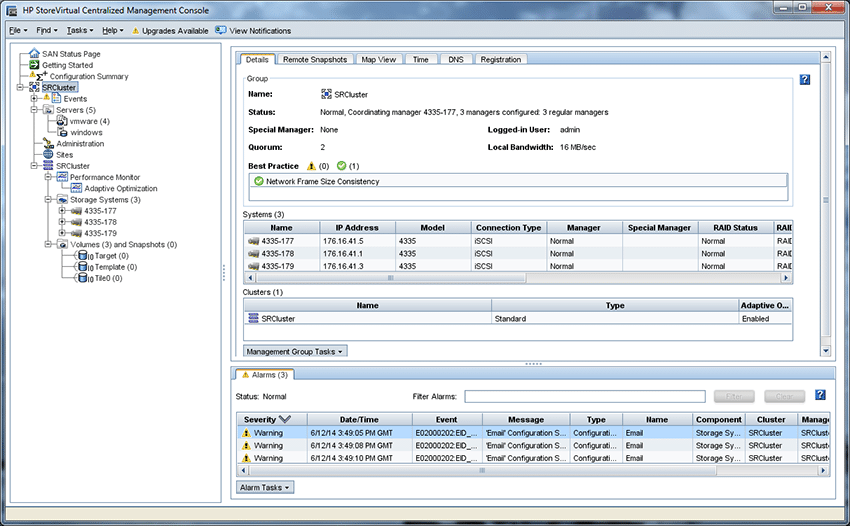Select the Target volume cylinder icon
Image resolution: width=850 pixels, height=526 pixels.
pos(82,255)
